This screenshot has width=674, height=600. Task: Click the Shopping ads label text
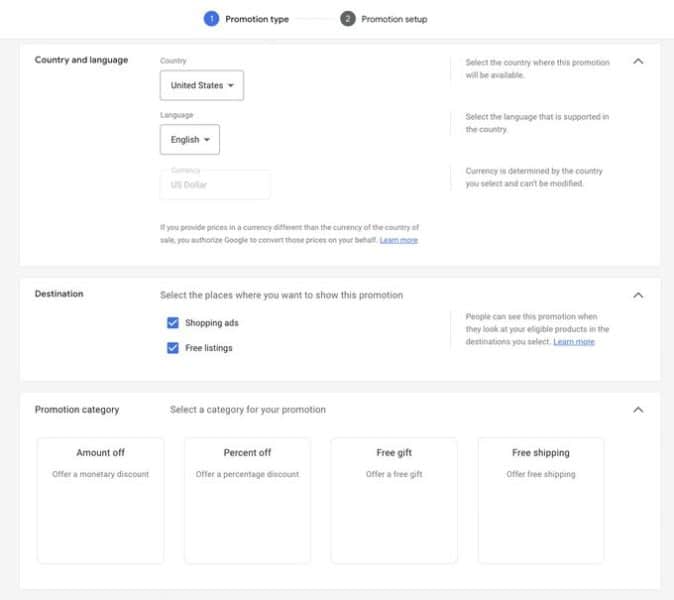click(x=212, y=323)
